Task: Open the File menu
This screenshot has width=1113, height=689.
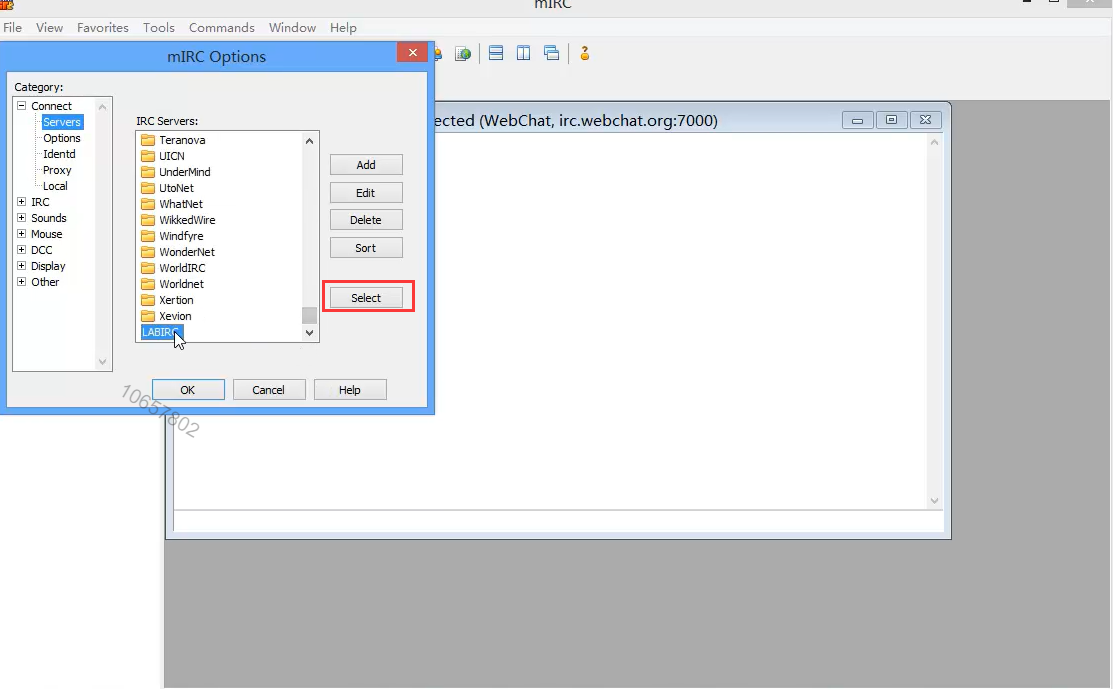Action: [13, 28]
